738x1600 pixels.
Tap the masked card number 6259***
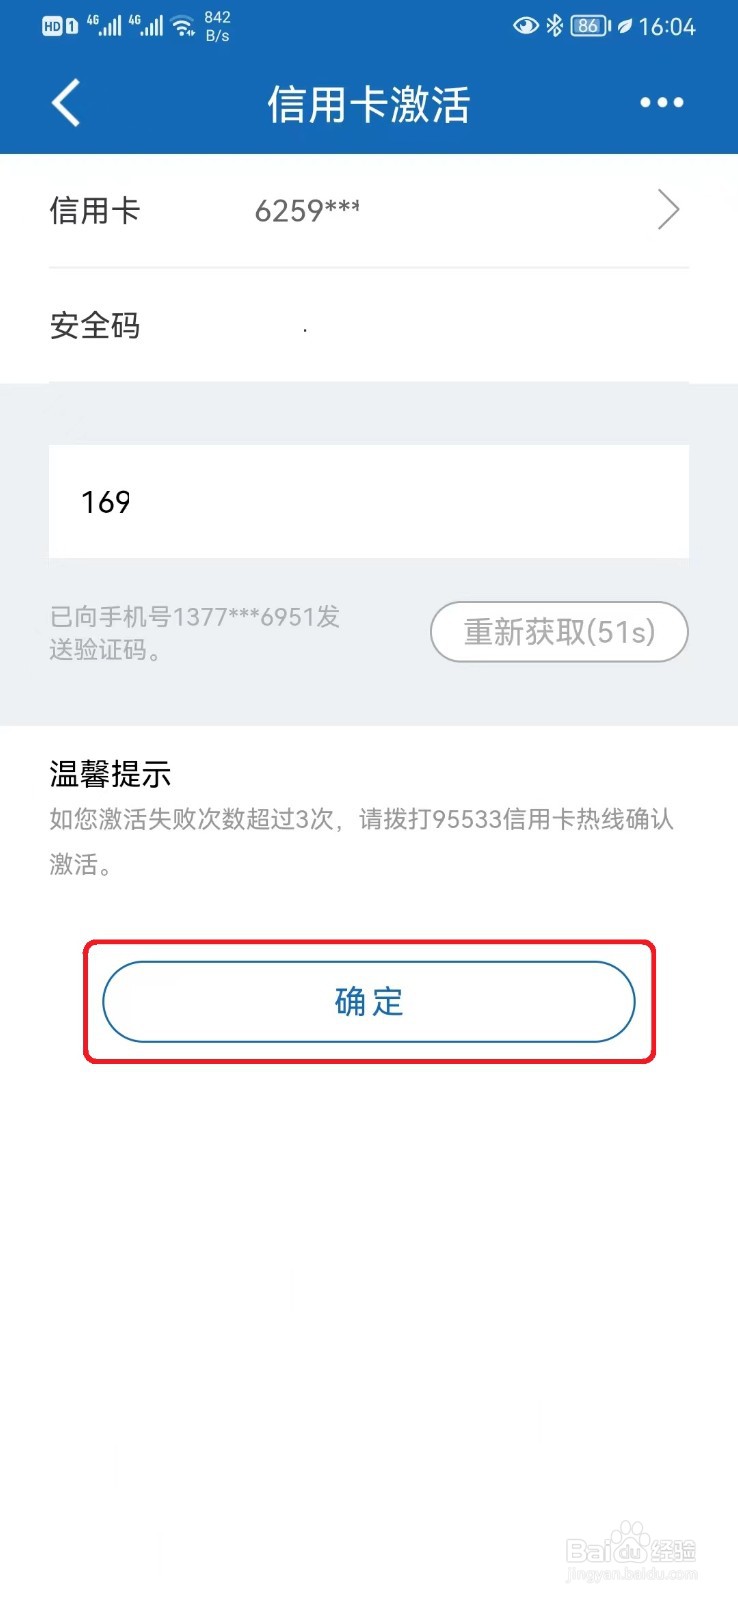pos(307,211)
